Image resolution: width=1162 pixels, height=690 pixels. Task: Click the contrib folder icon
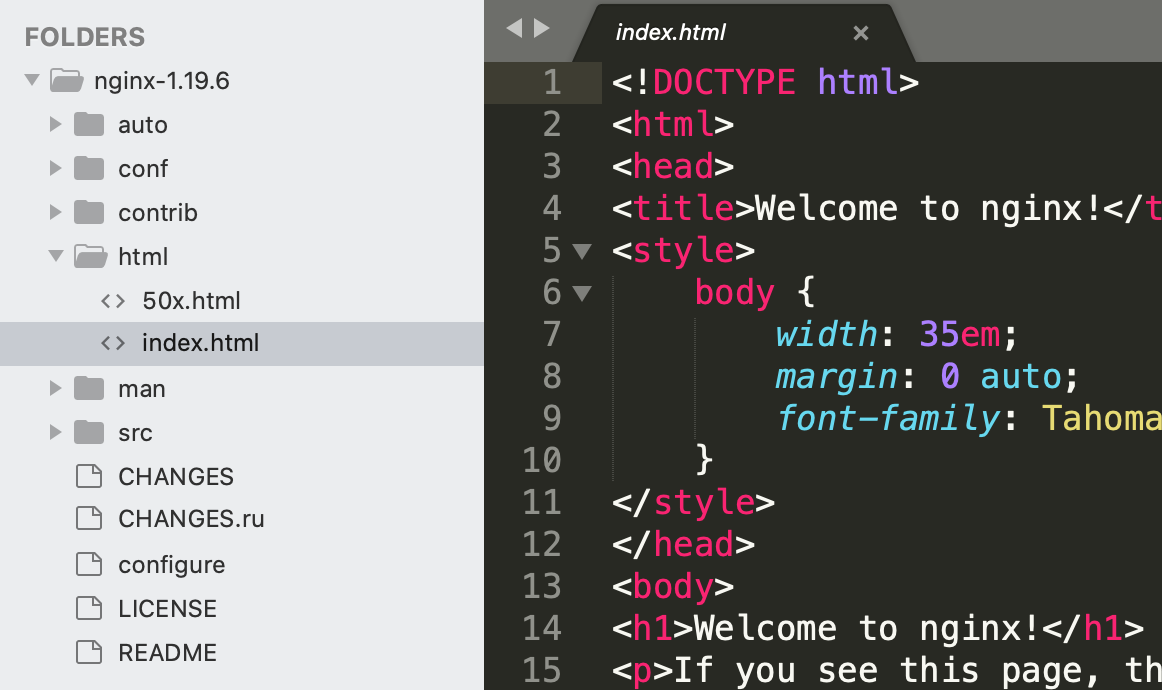click(x=89, y=212)
